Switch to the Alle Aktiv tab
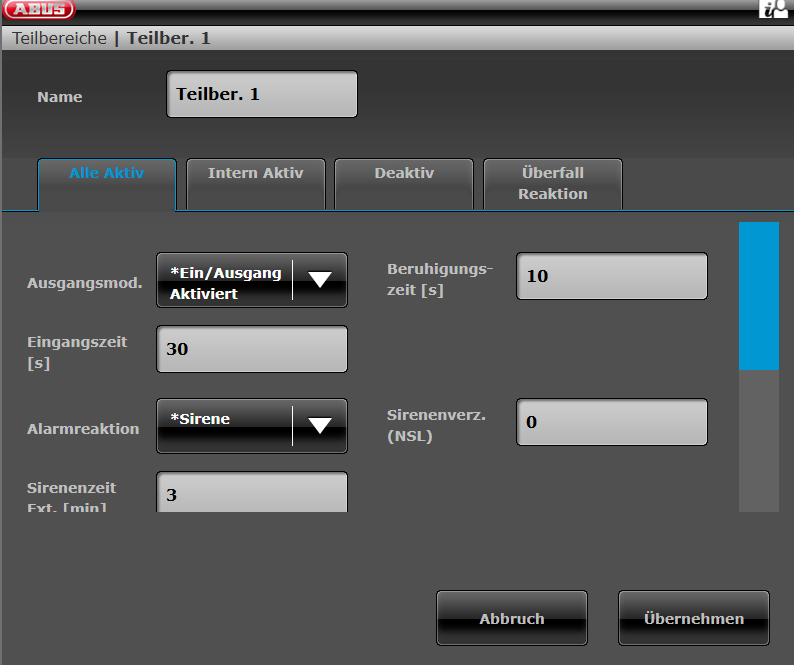 [x=107, y=173]
